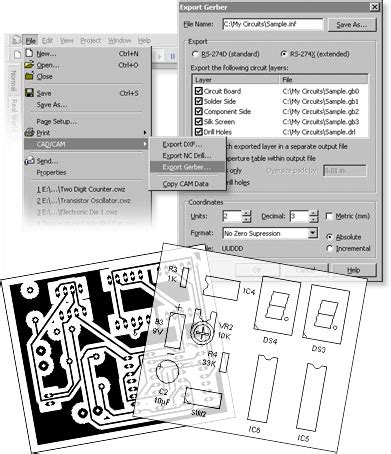Click the DS4 seven-segment display component
391x454 pixels.
pos(277,306)
